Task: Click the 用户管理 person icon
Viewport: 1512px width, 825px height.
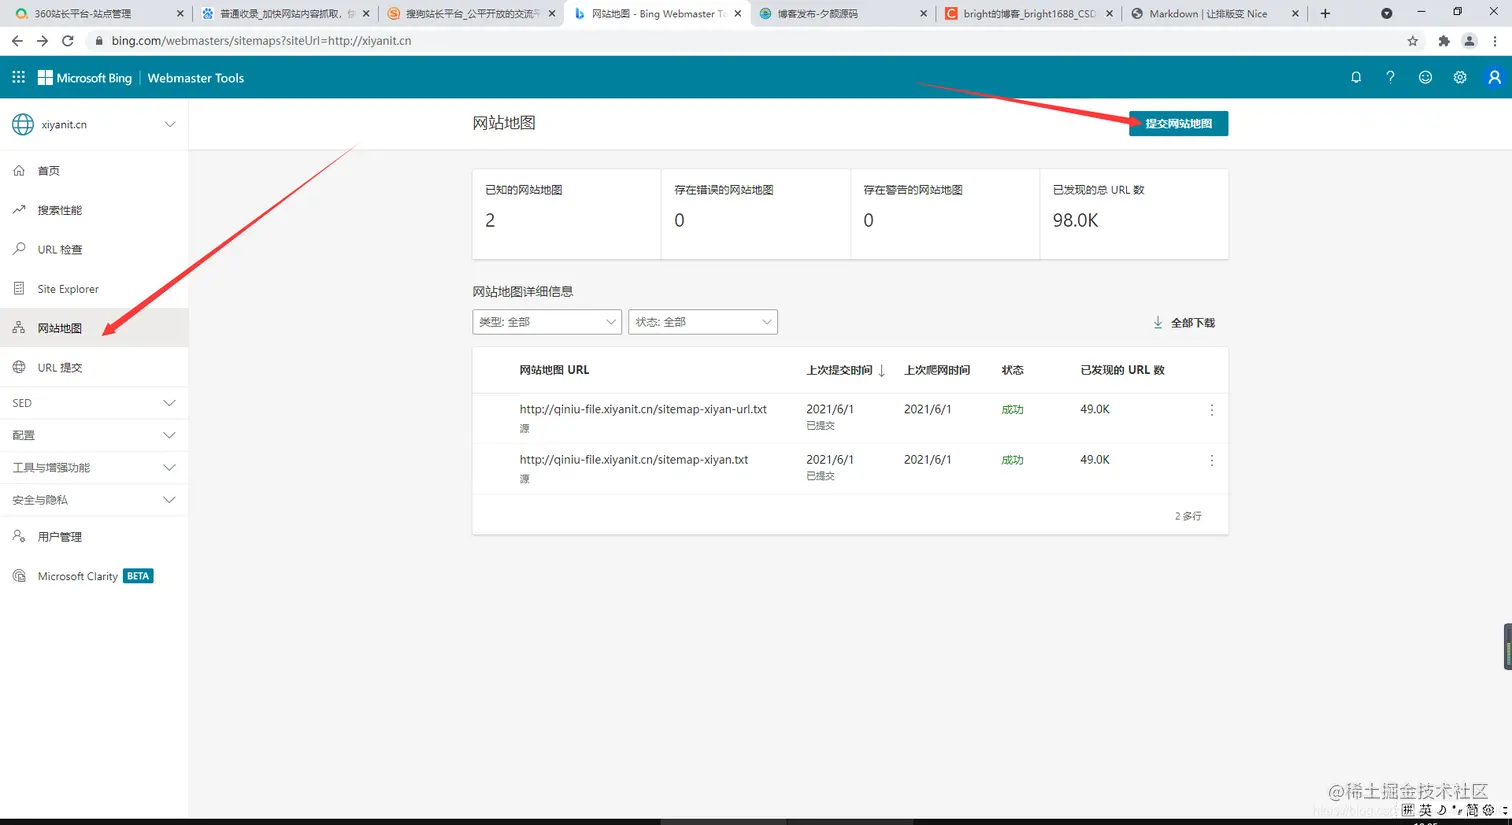Action: tap(19, 536)
